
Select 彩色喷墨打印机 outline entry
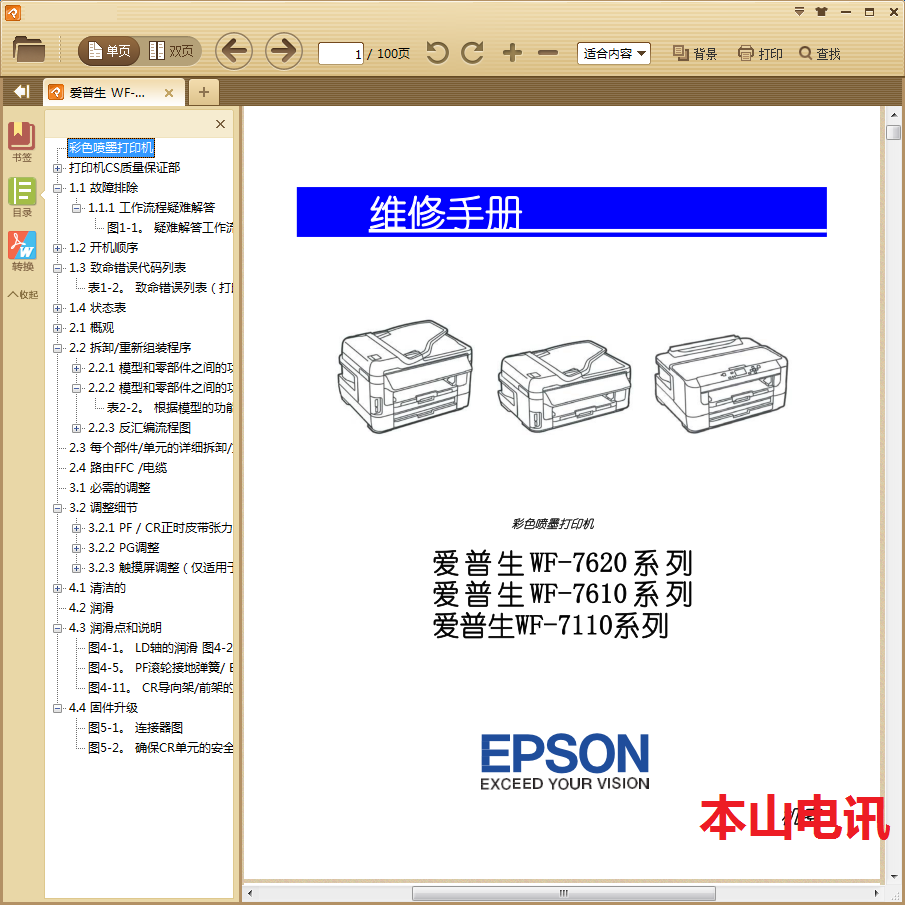click(x=111, y=148)
